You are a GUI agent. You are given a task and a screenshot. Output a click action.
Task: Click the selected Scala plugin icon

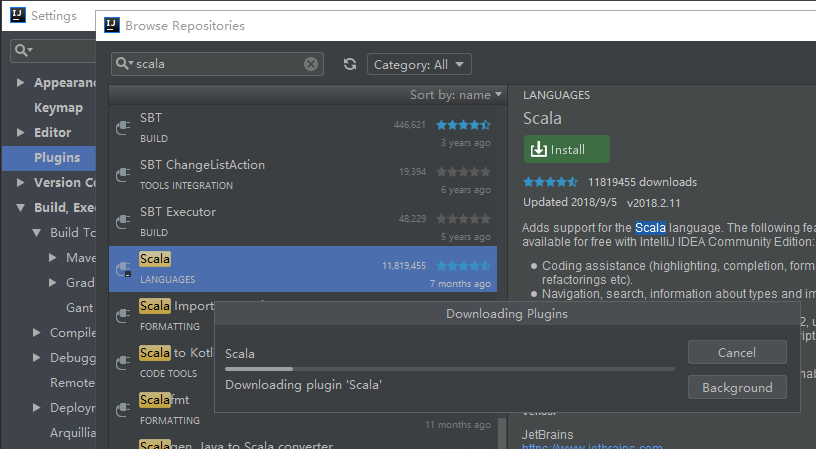[x=123, y=269]
